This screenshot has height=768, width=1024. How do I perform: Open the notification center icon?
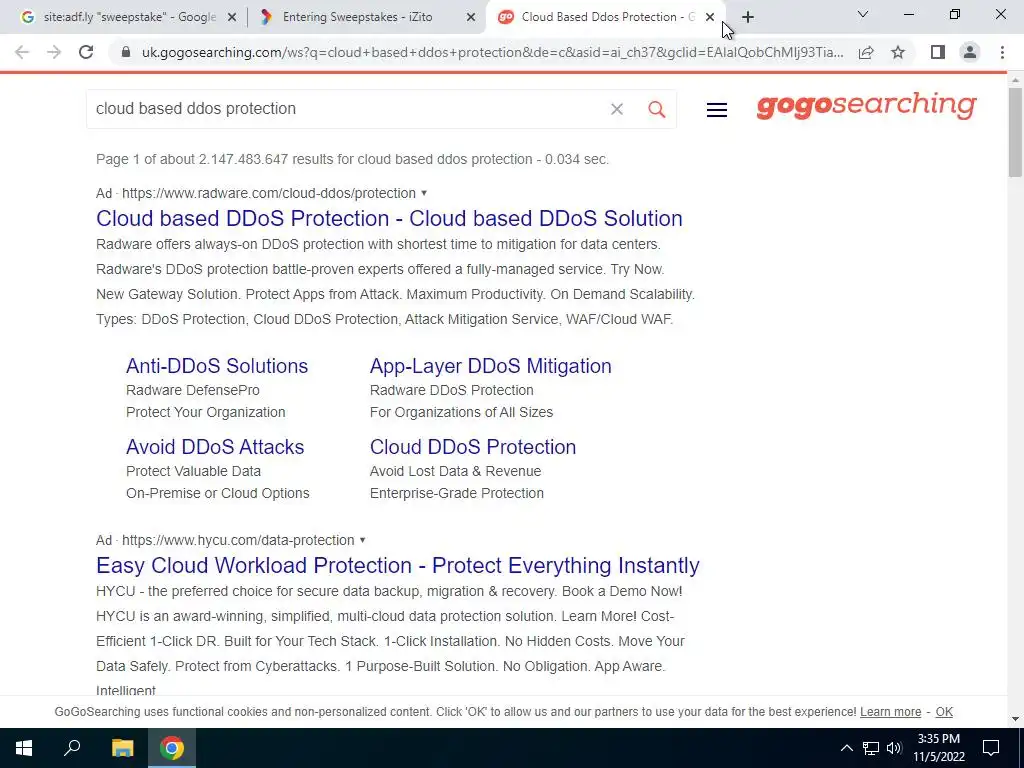pyautogui.click(x=991, y=748)
